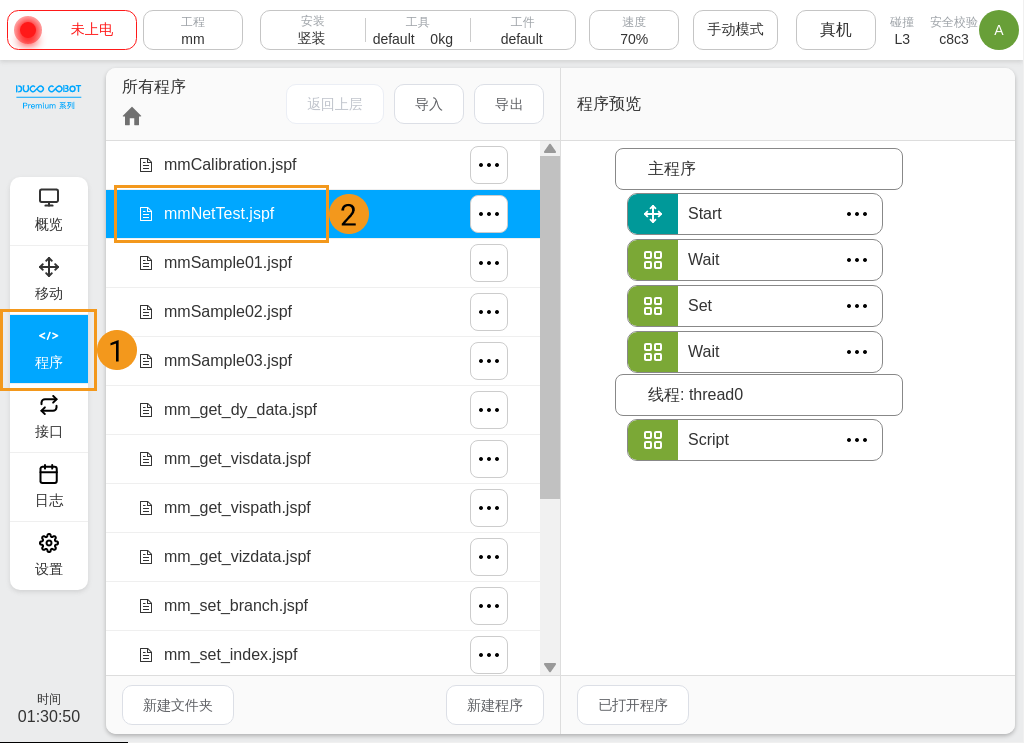Open the 概览 overview panel icon
This screenshot has width=1024, height=743.
coord(48,210)
